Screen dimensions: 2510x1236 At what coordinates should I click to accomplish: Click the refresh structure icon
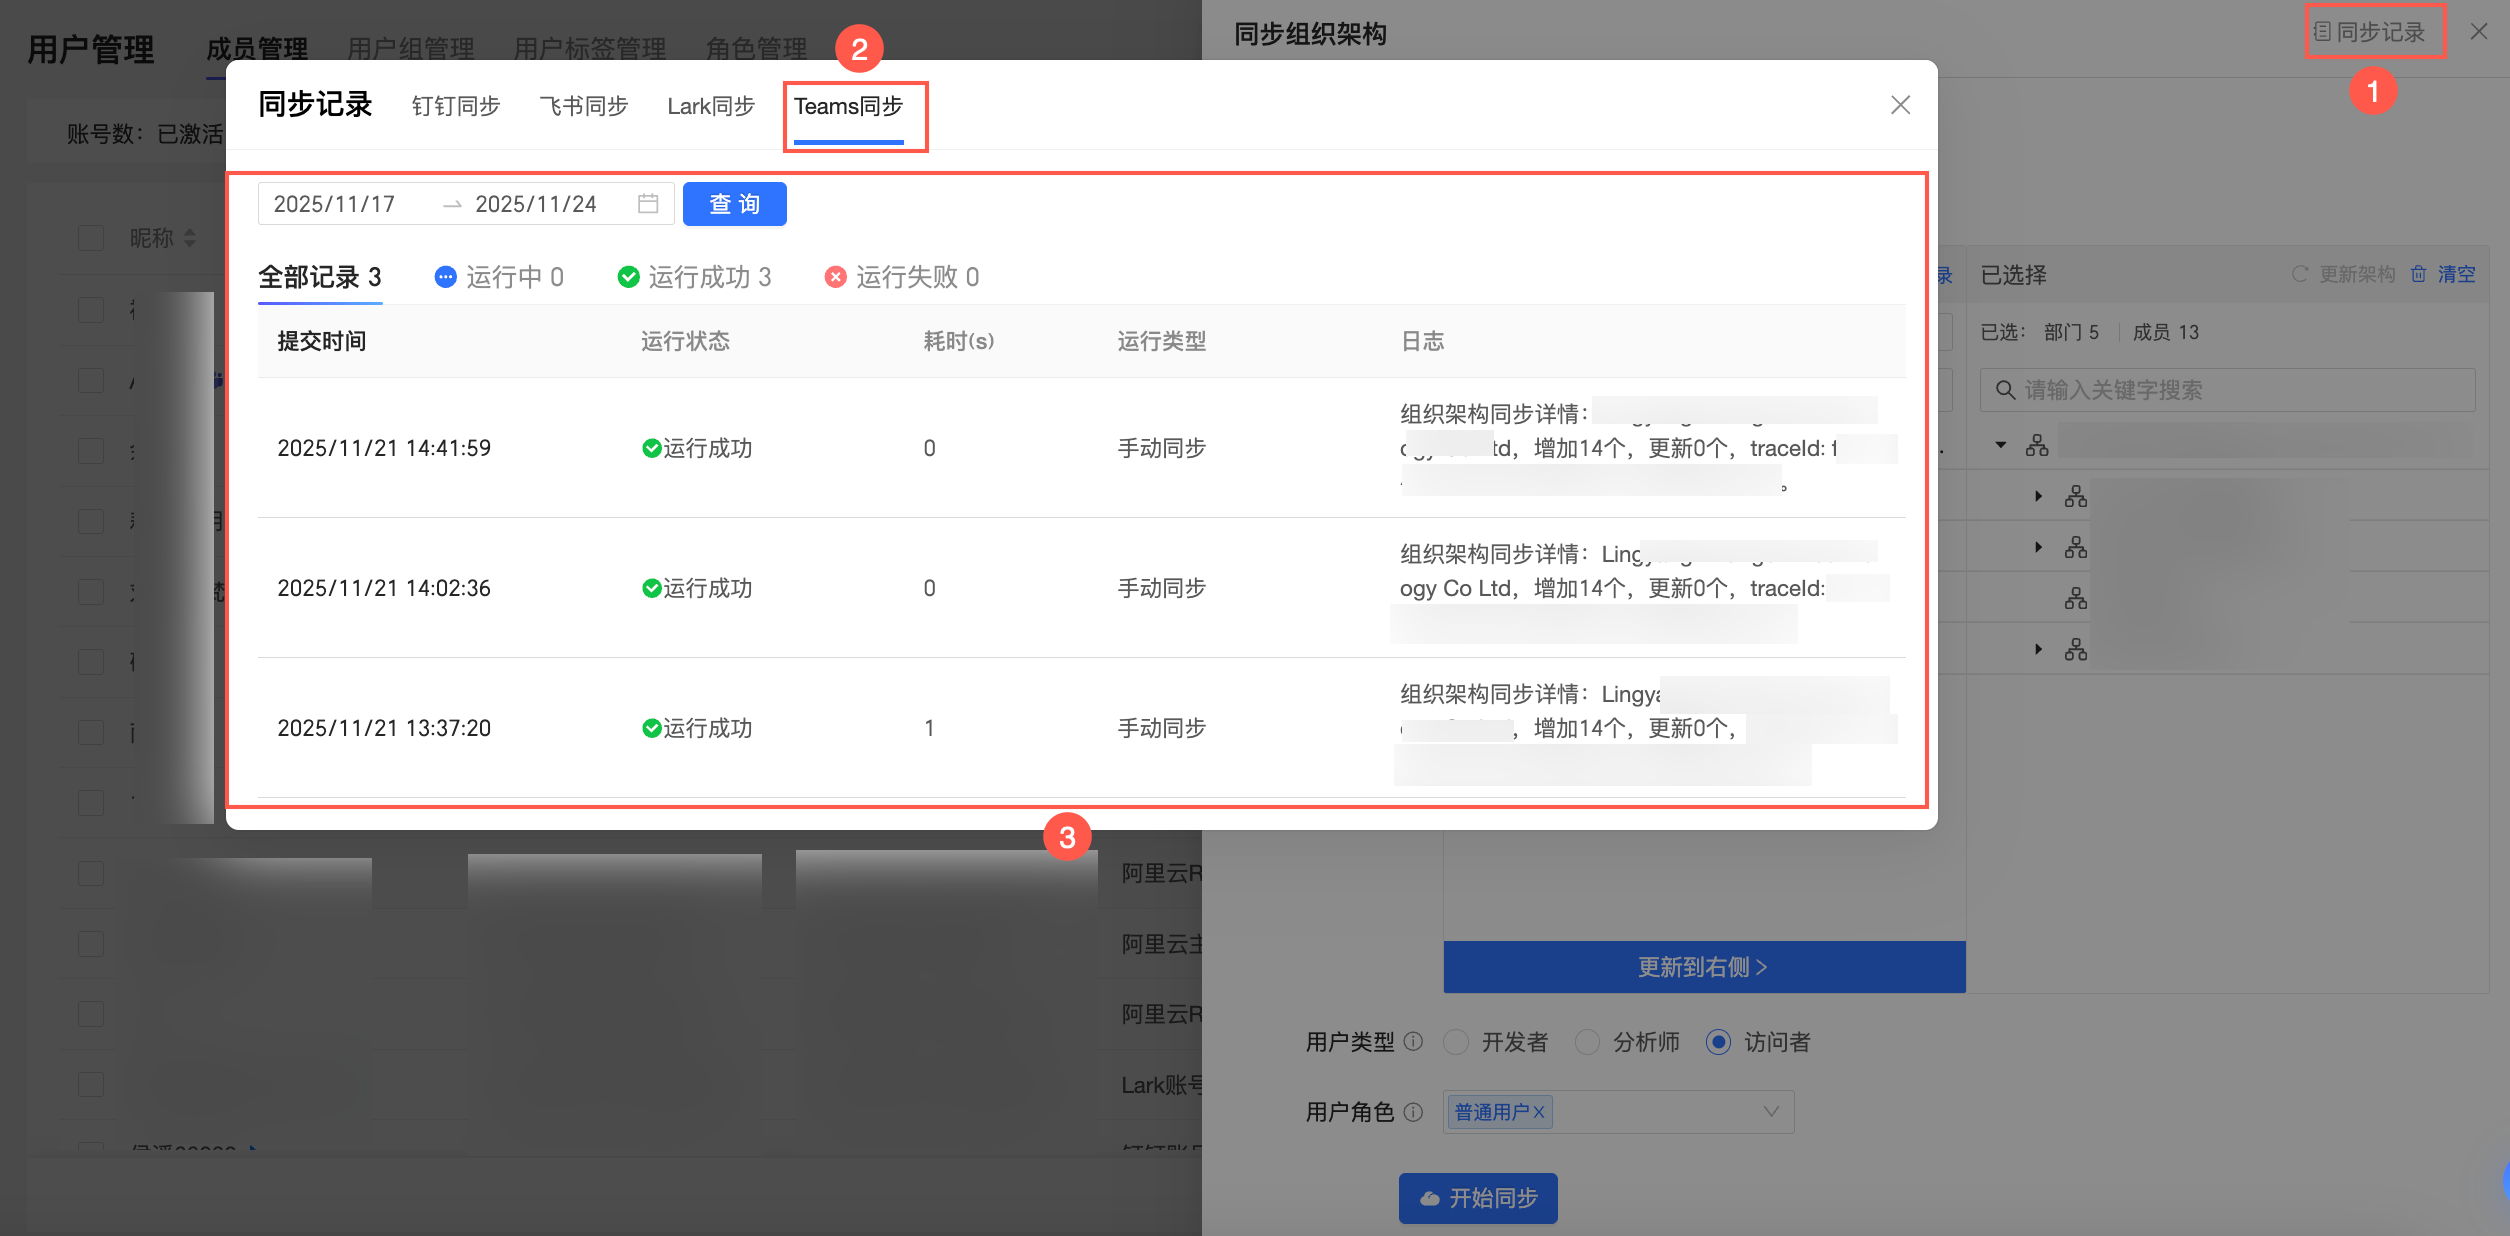pos(2300,274)
